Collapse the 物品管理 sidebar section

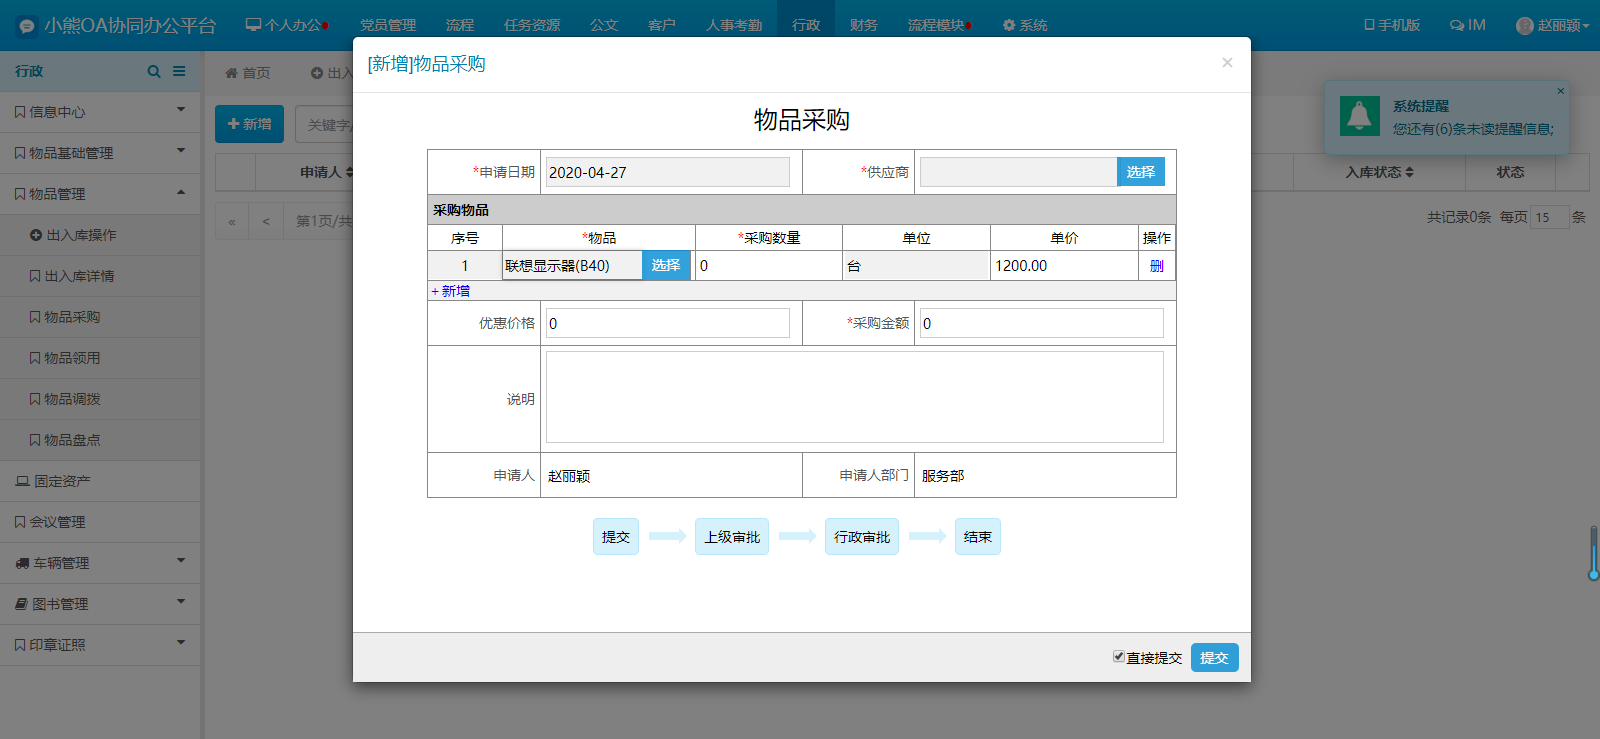[x=100, y=194]
